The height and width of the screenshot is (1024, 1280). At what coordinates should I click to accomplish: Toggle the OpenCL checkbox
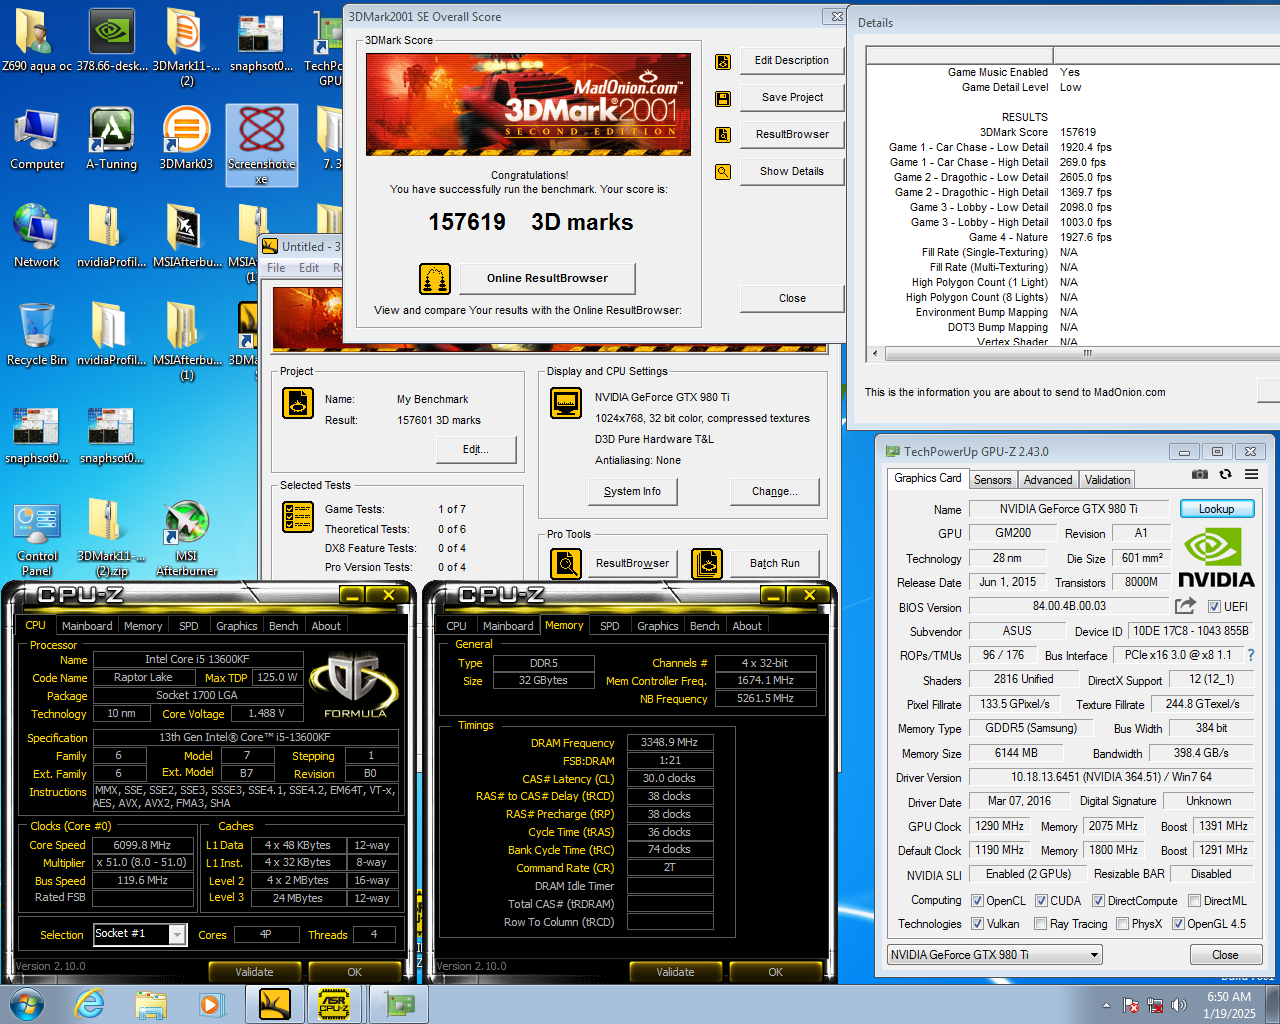click(977, 901)
